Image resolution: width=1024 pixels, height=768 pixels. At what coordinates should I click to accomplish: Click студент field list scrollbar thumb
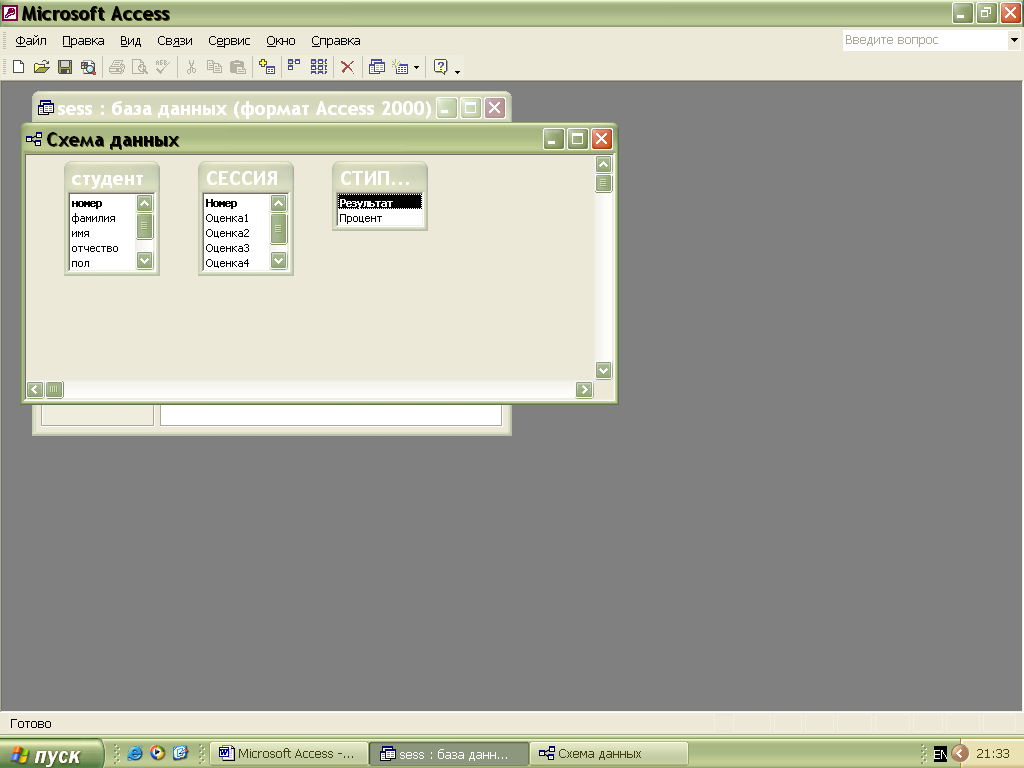pos(144,226)
